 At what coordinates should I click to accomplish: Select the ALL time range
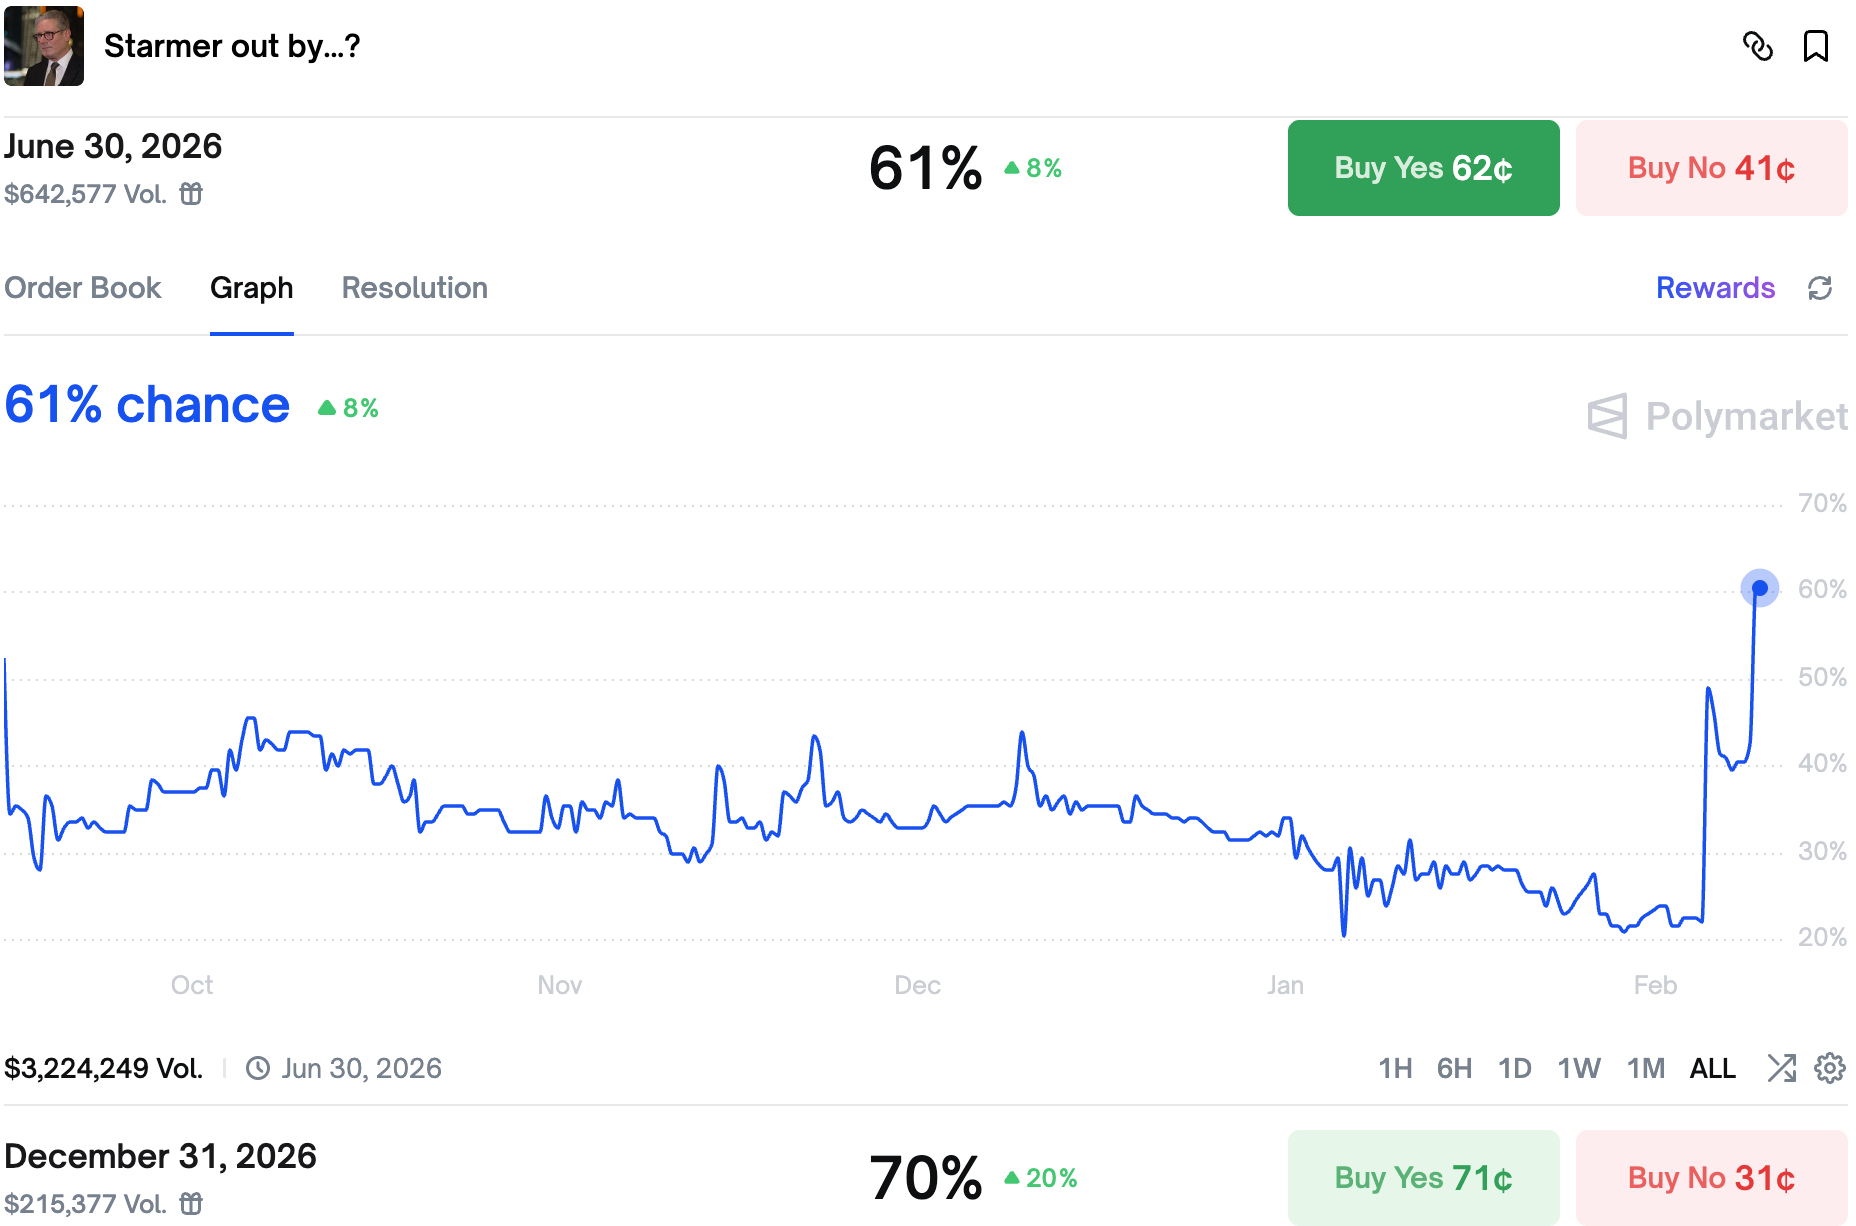click(x=1712, y=1068)
